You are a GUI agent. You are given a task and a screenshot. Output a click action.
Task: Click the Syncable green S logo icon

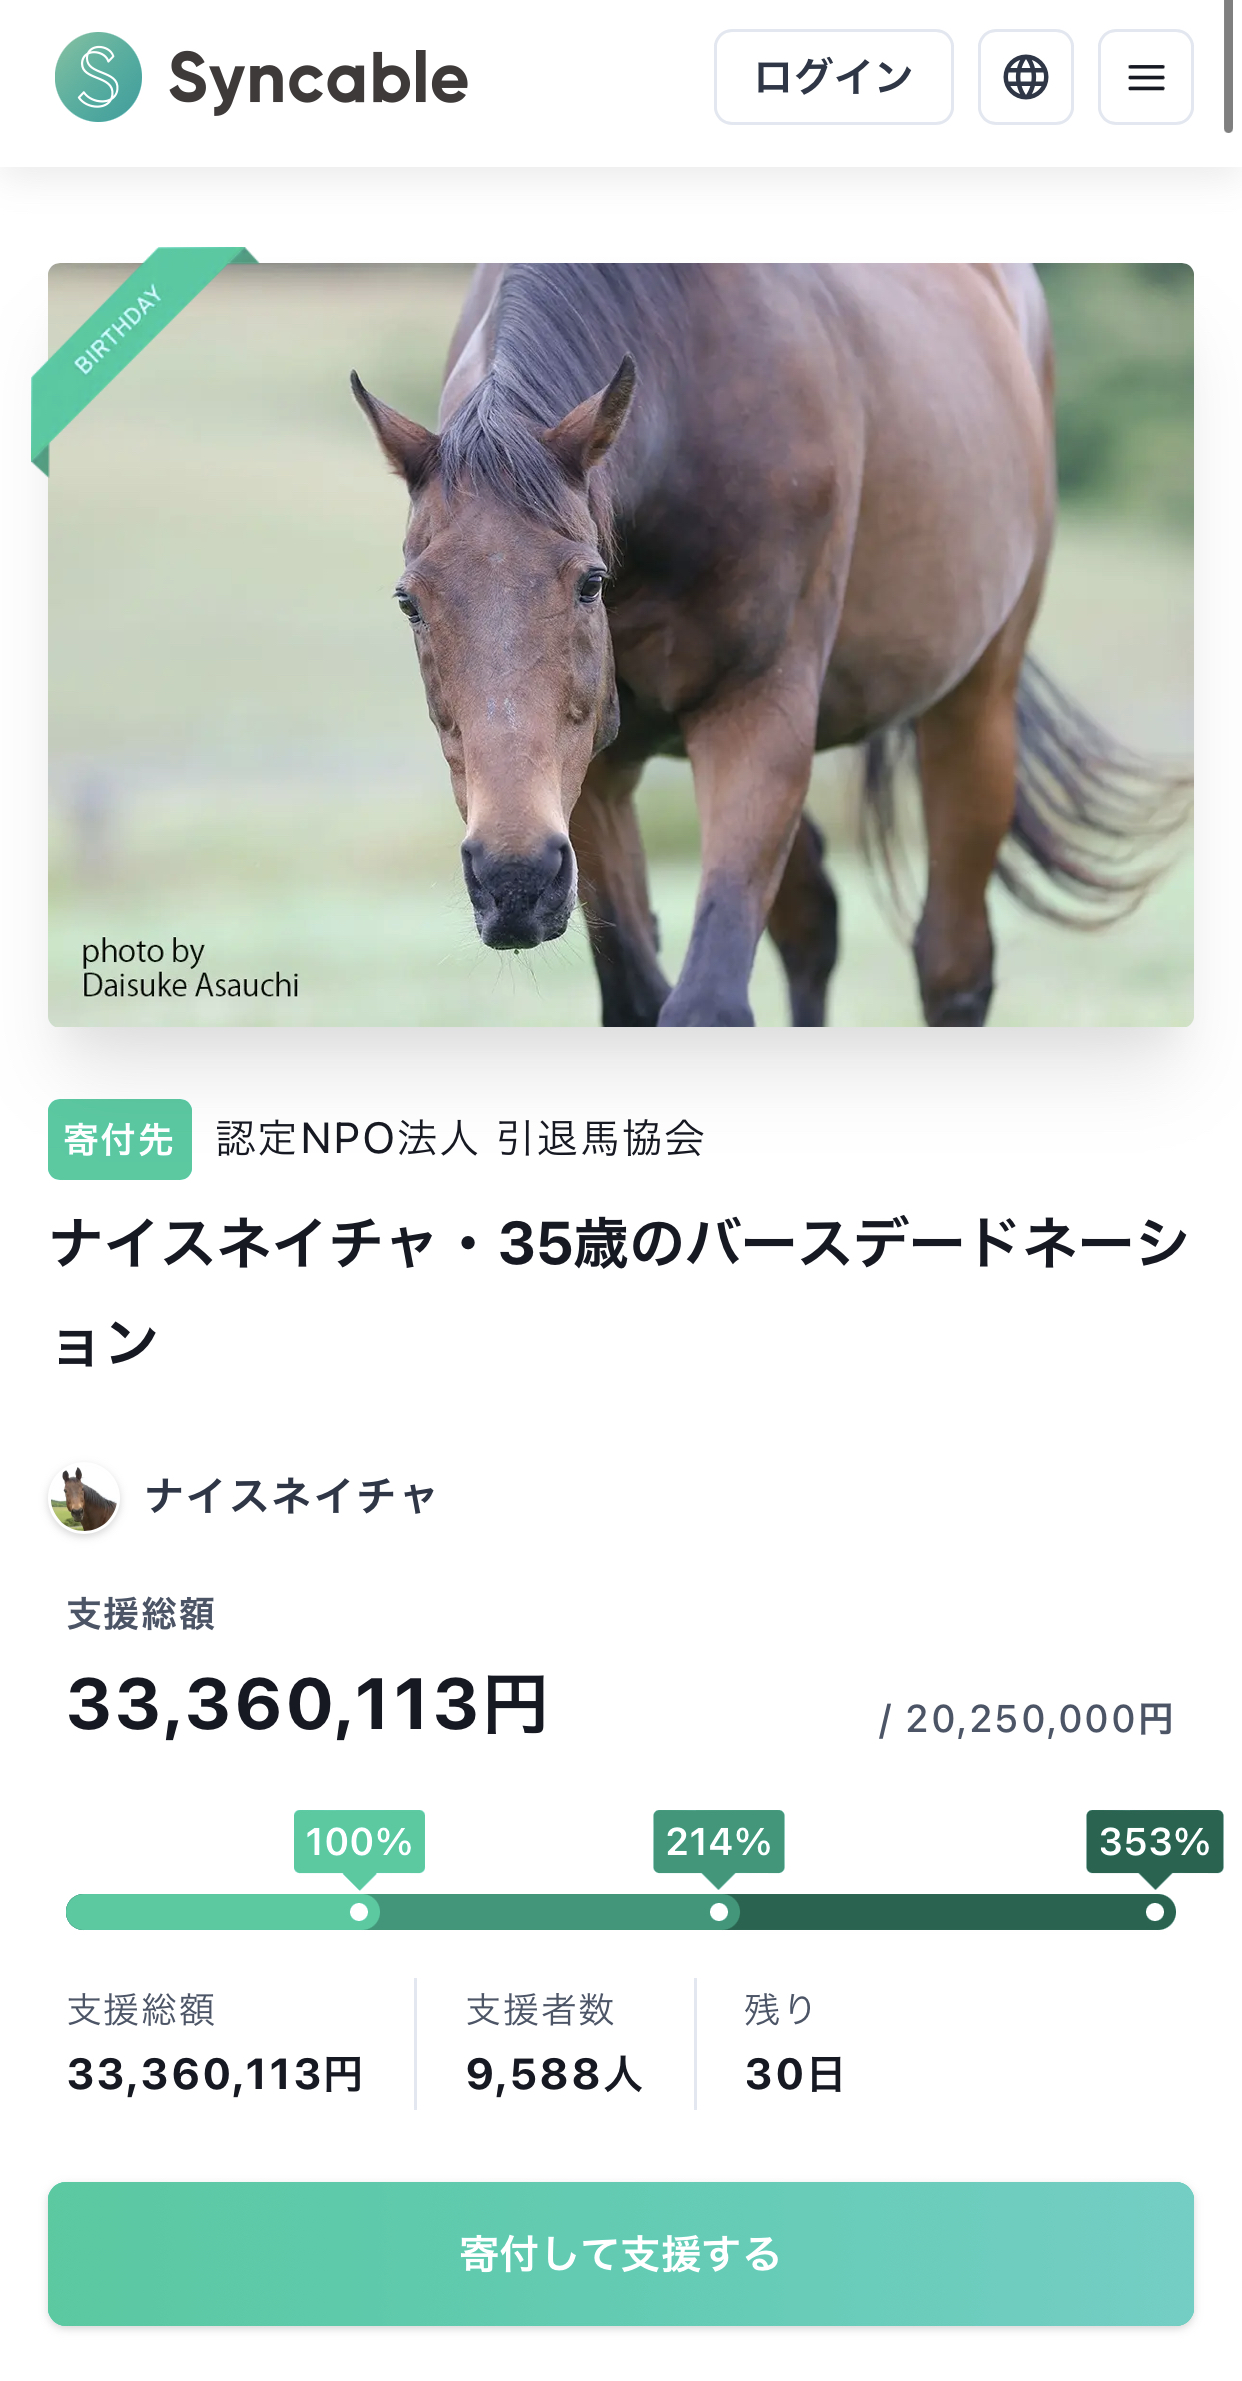(98, 77)
